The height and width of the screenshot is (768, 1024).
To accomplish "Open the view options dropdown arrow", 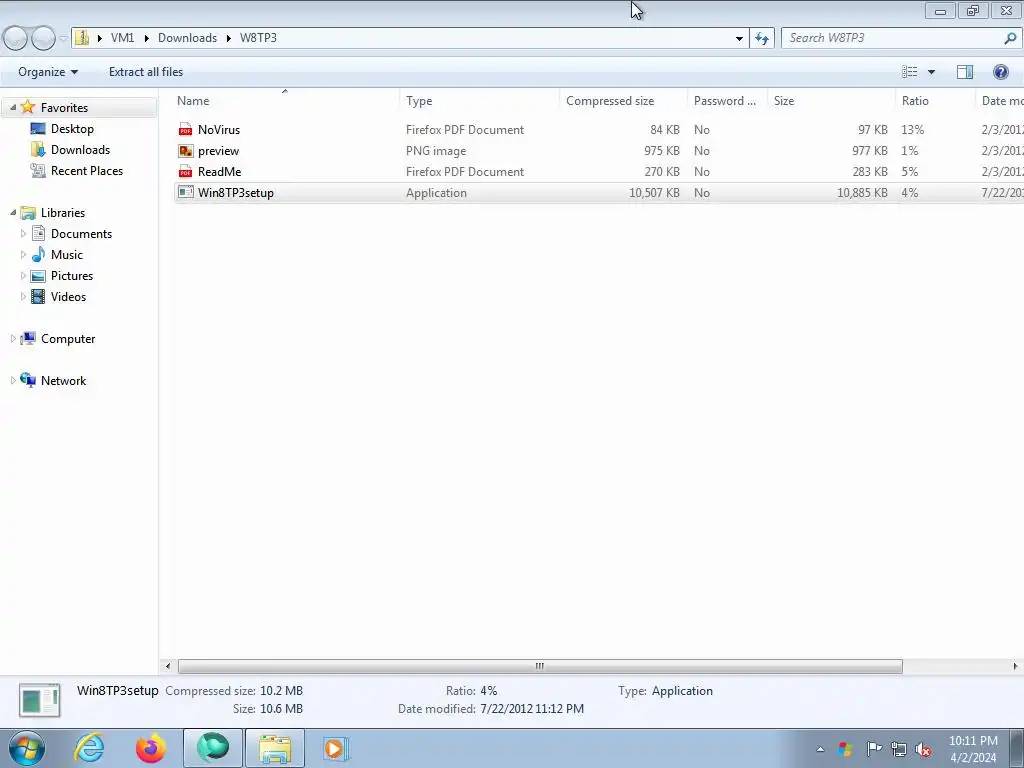I will (931, 72).
